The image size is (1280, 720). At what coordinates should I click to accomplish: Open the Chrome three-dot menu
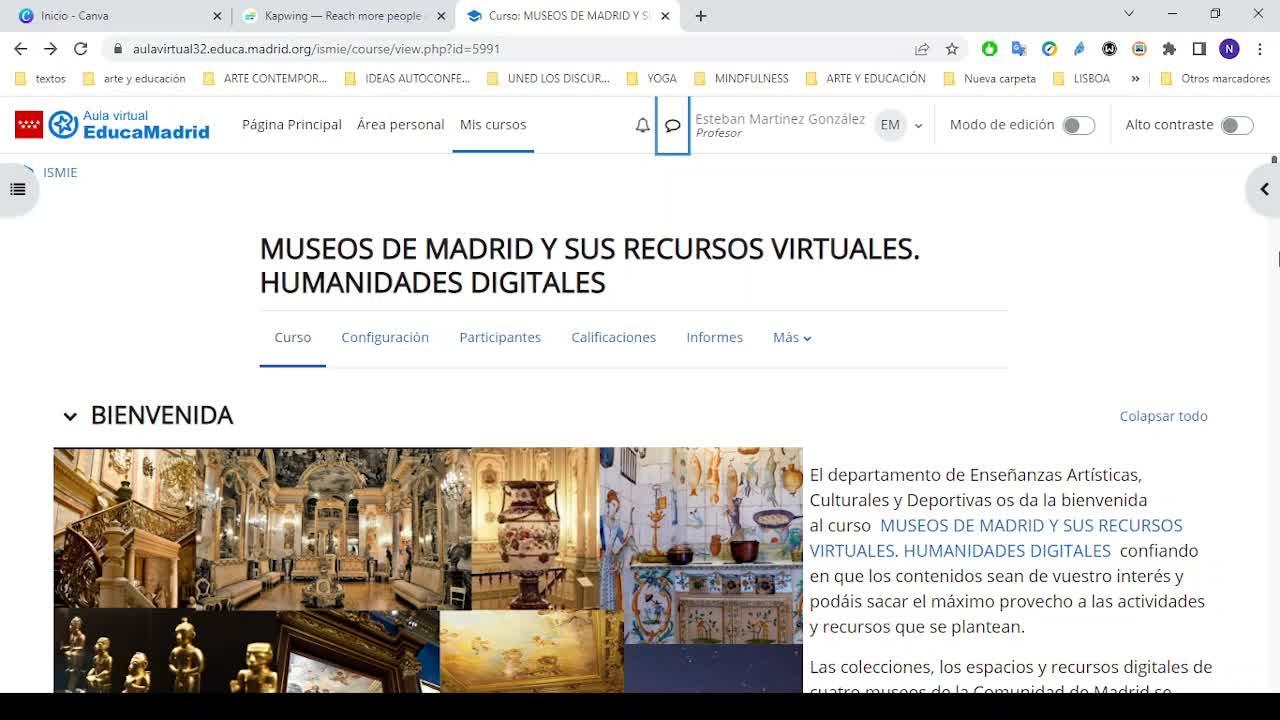(x=1259, y=48)
